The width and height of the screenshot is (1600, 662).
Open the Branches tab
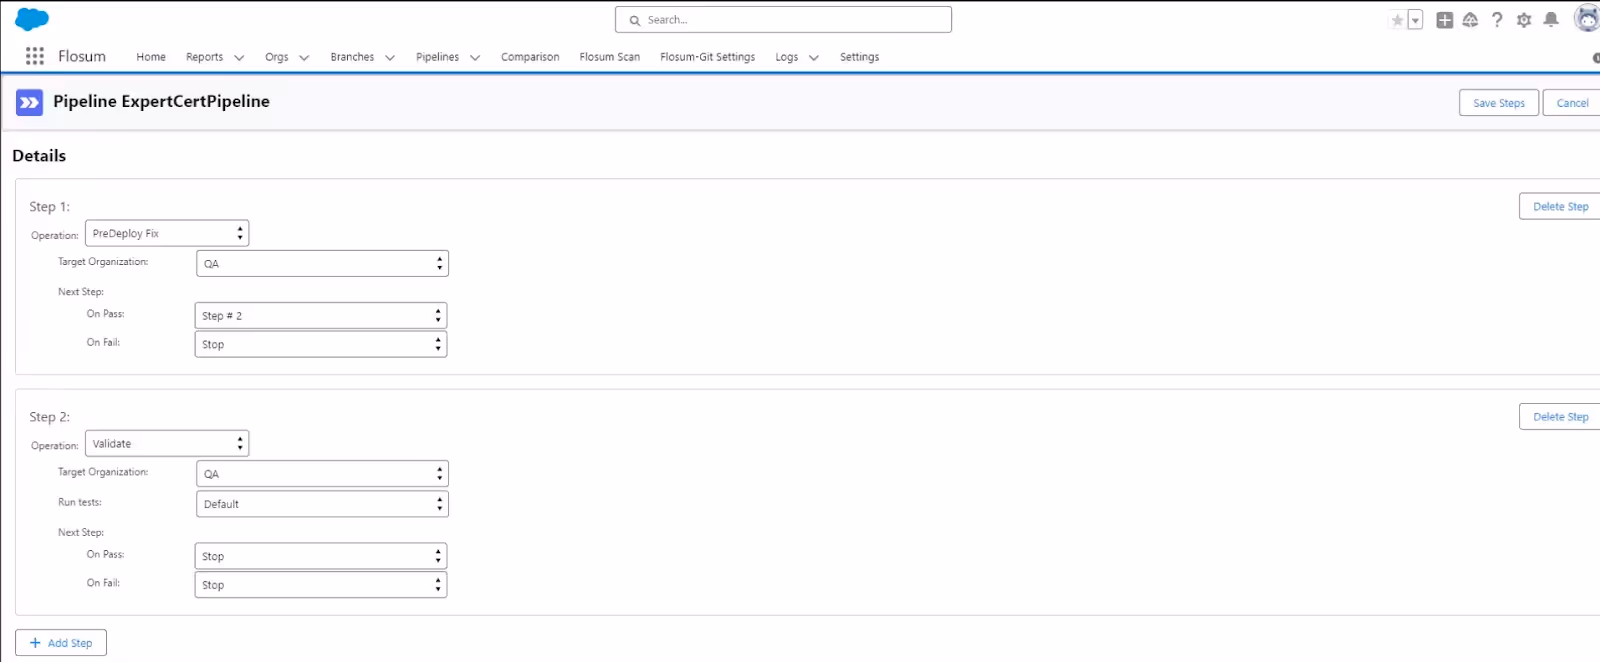[352, 57]
